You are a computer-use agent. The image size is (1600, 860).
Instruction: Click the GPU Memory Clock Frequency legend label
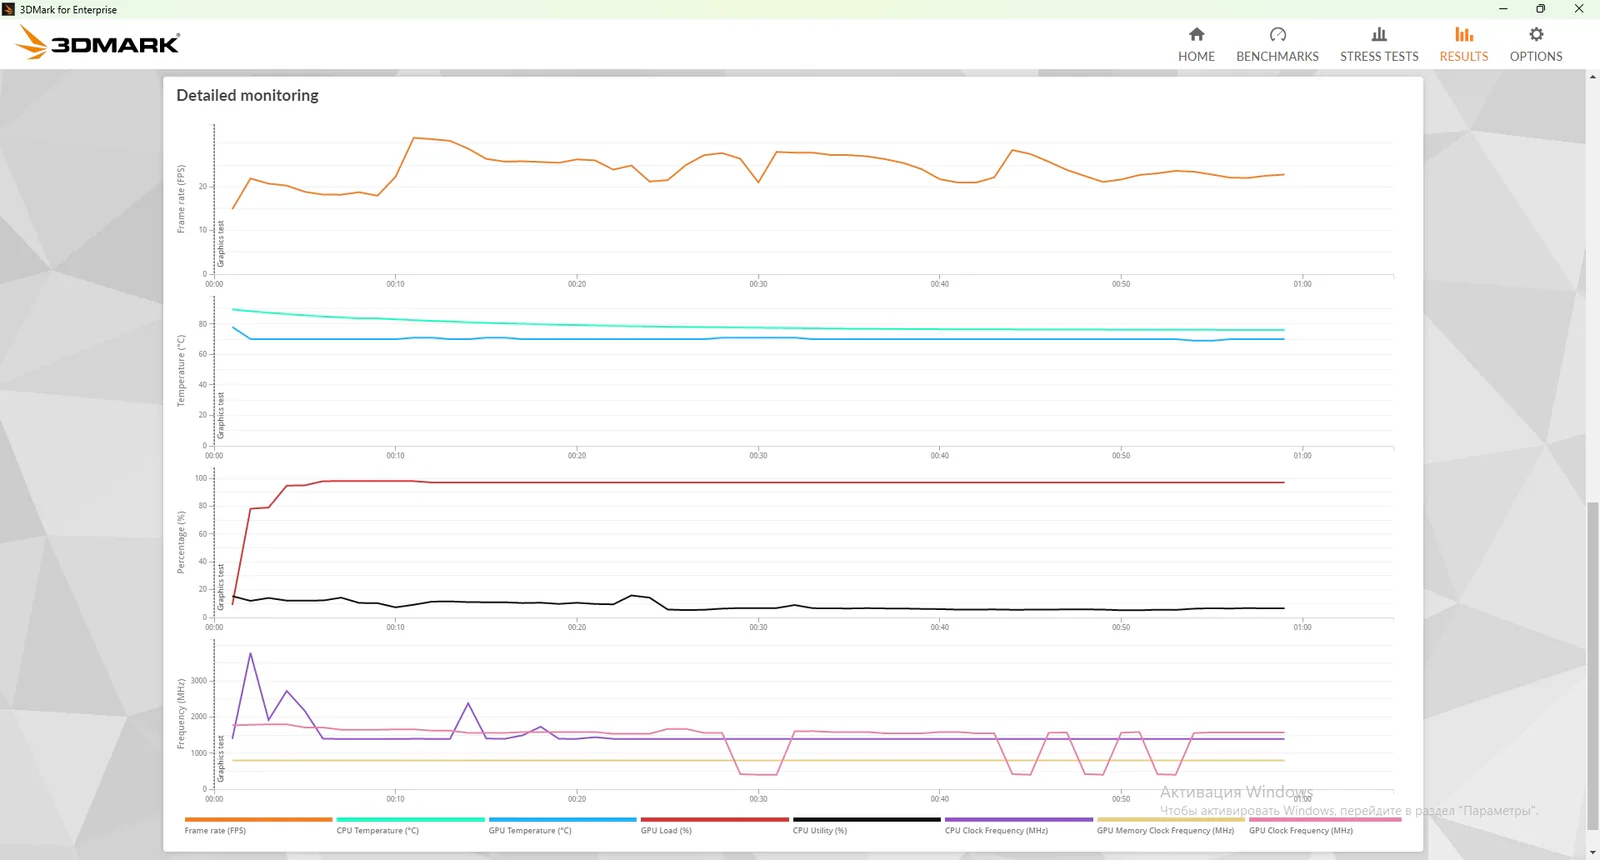(x=1165, y=831)
